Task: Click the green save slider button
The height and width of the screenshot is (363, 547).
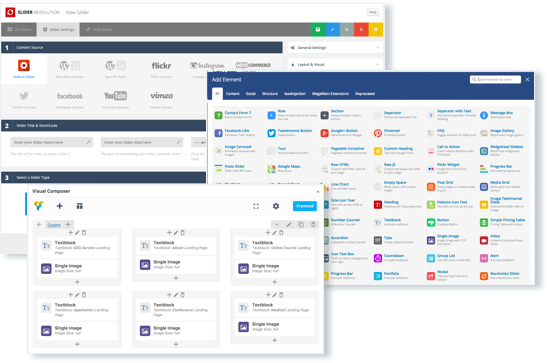Action: [317, 30]
